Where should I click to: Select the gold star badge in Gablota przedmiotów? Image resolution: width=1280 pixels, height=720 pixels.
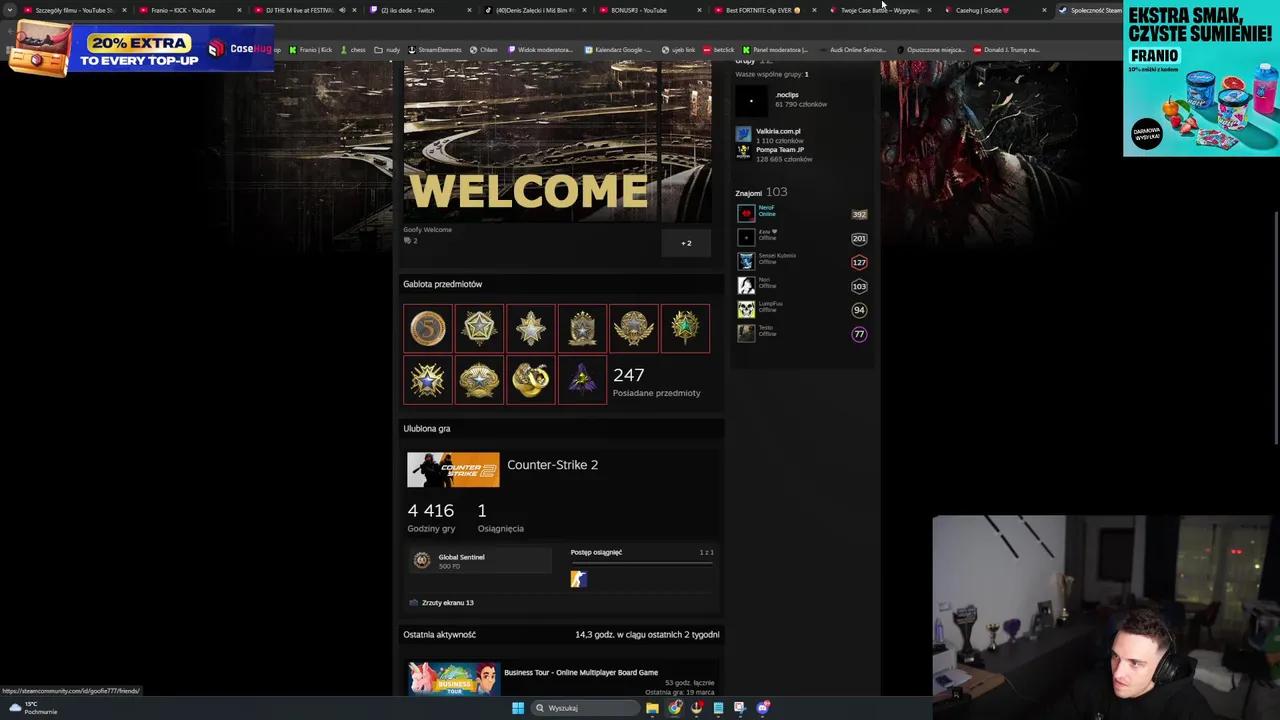click(x=479, y=328)
